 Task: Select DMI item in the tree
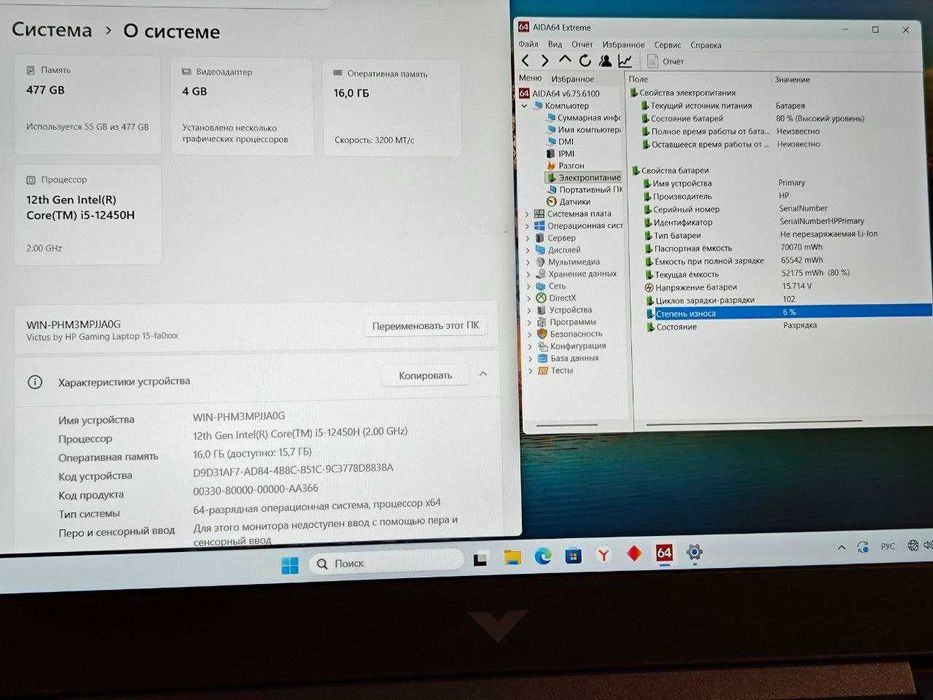click(560, 142)
